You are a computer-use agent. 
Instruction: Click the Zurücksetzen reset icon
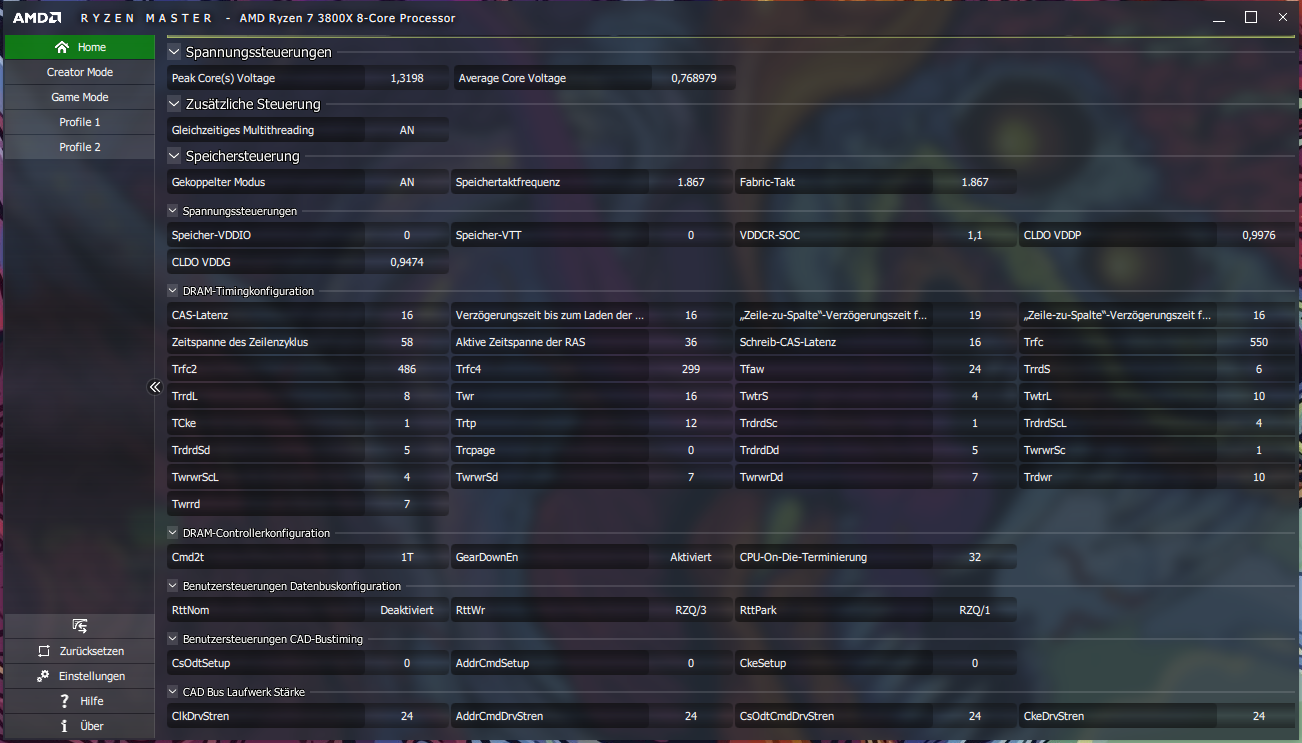tap(43, 651)
